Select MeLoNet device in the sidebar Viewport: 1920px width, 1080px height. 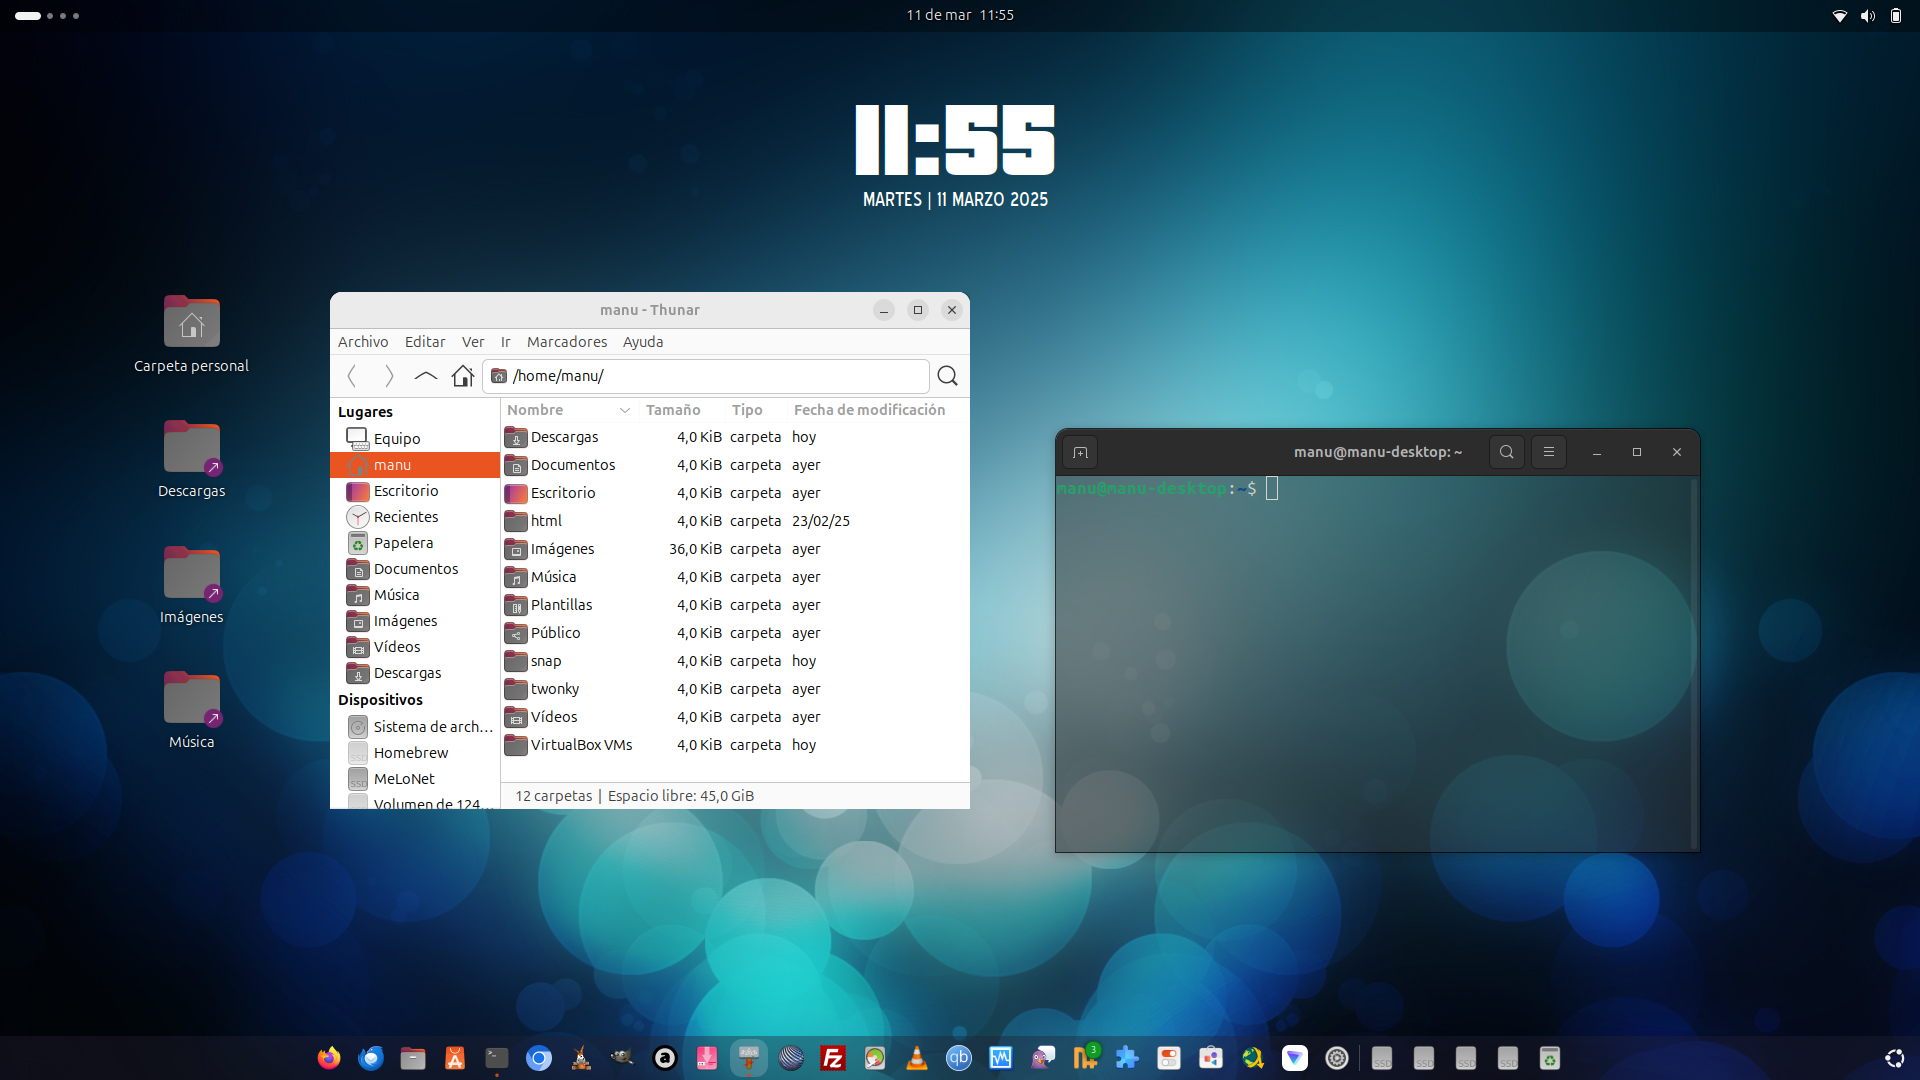pos(415,779)
